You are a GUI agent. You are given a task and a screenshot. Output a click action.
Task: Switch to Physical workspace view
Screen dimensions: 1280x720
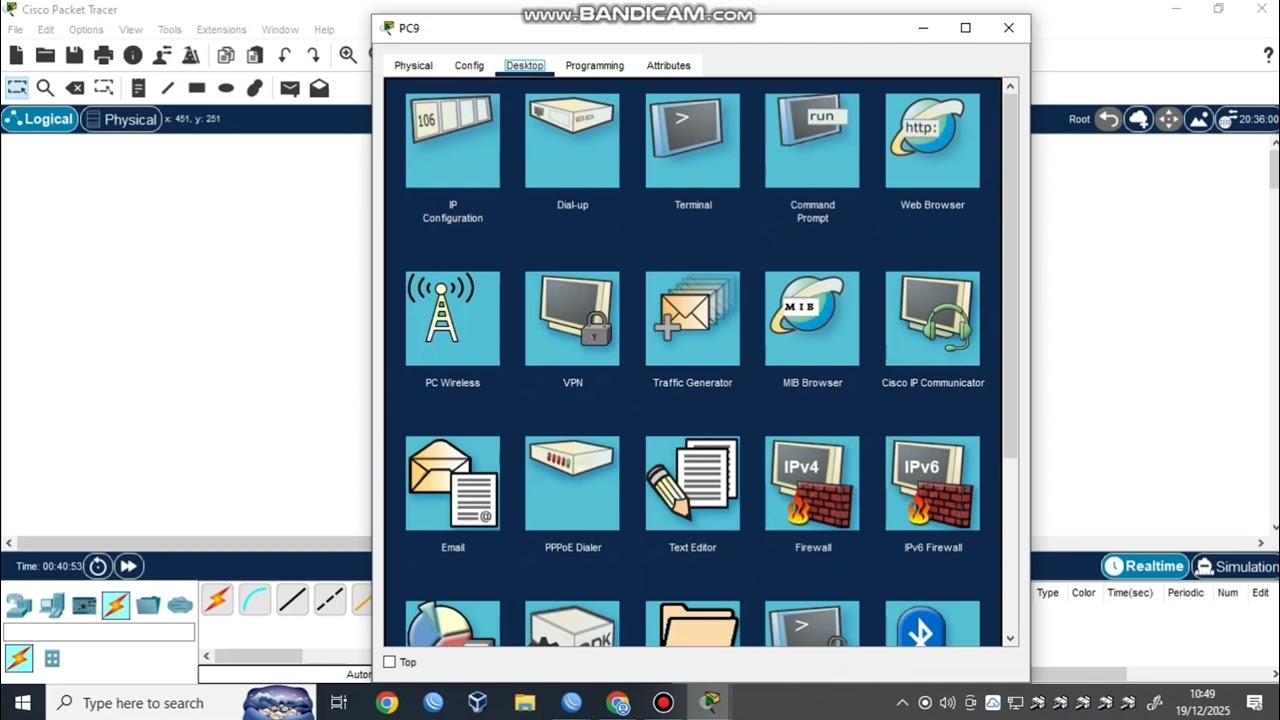pyautogui.click(x=121, y=119)
